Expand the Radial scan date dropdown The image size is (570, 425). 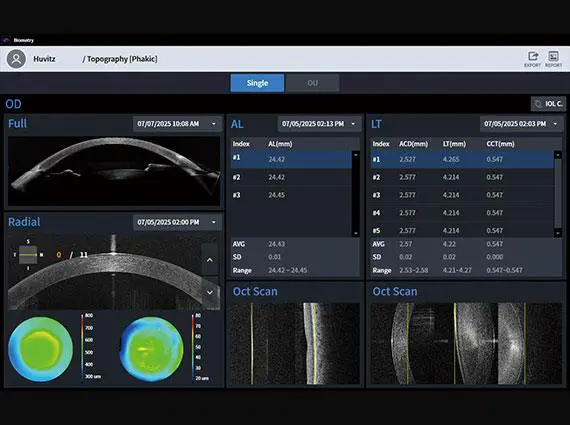tap(177, 222)
